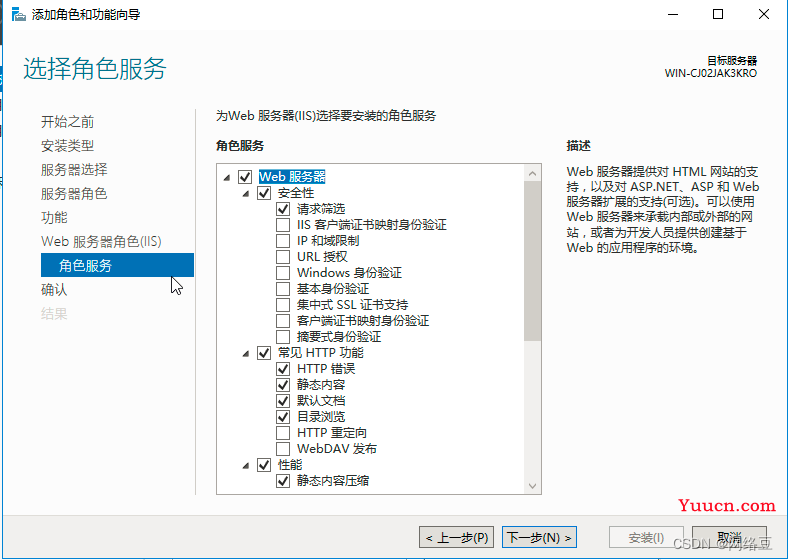Click 上一步(P) button

click(456, 537)
